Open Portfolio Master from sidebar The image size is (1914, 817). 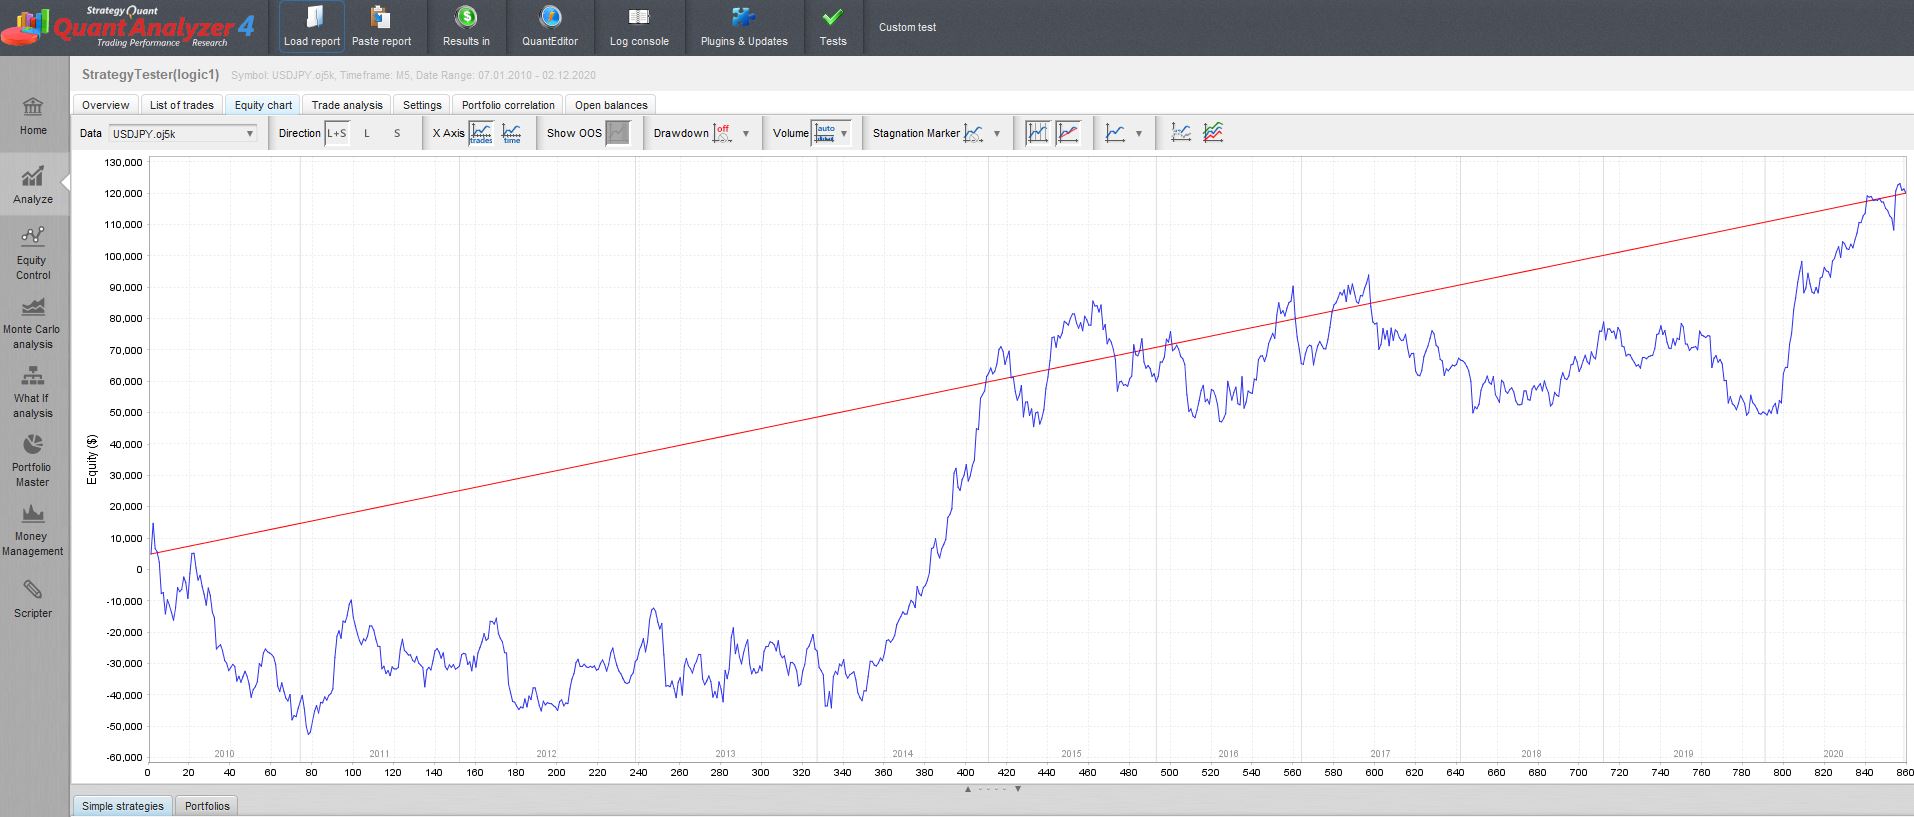33,460
